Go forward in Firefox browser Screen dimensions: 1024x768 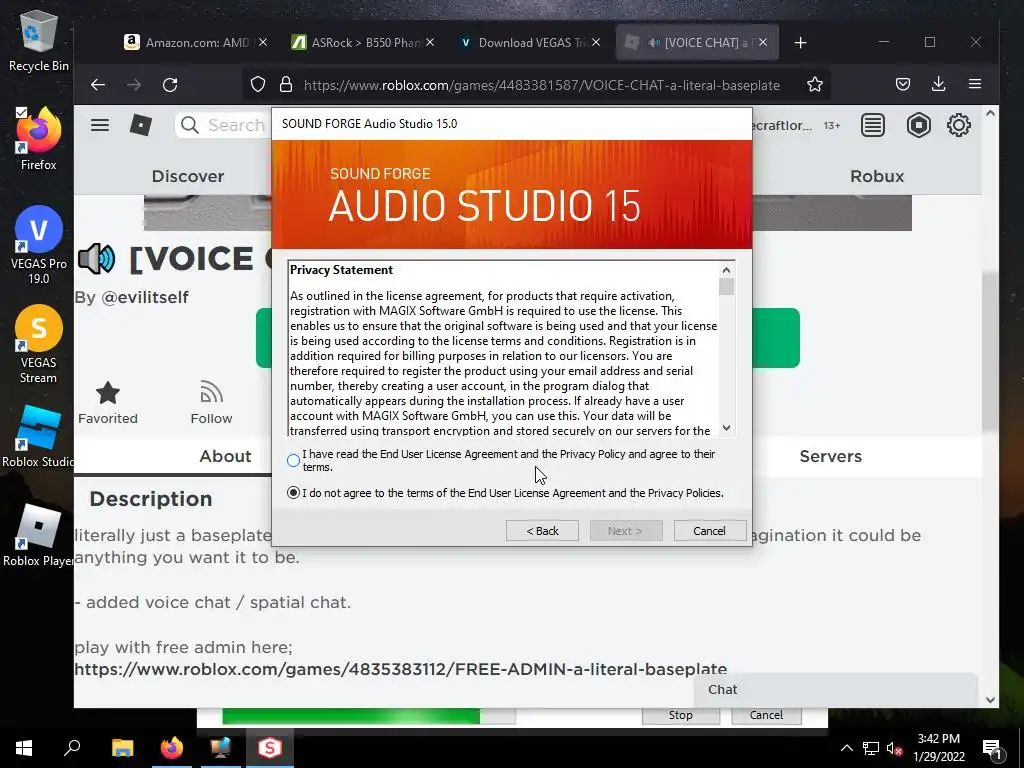134,84
